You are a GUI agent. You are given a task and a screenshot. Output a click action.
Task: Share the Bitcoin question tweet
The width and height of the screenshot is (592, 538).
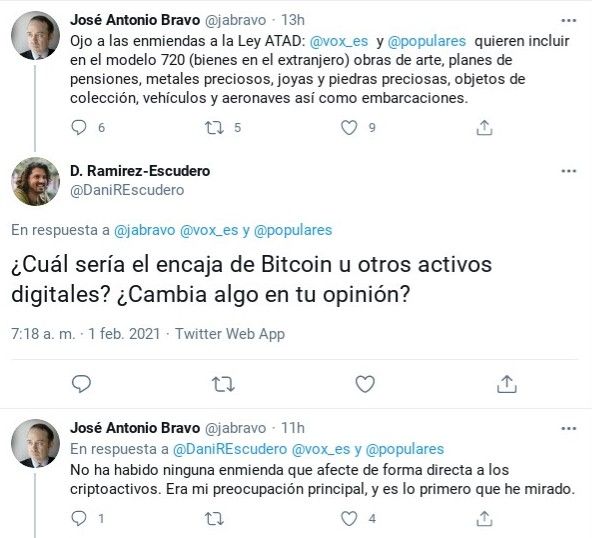(507, 384)
